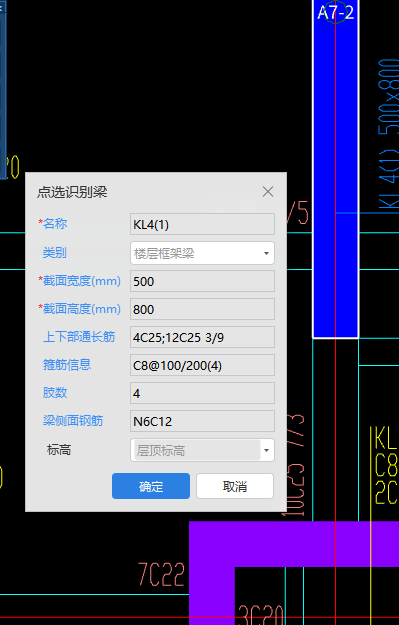Click the 确定 button to confirm
This screenshot has height=625, width=399.
pyautogui.click(x=151, y=486)
